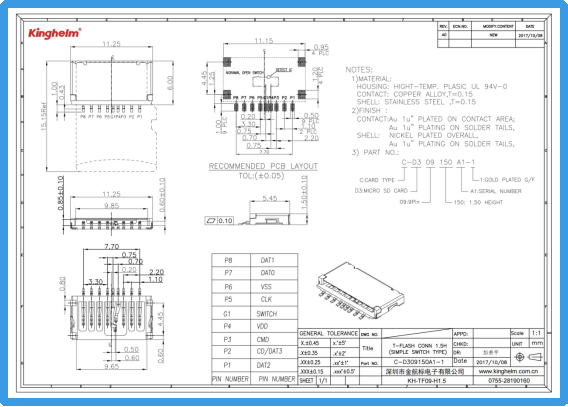Click the Kinghelm logo

[x=55, y=33]
